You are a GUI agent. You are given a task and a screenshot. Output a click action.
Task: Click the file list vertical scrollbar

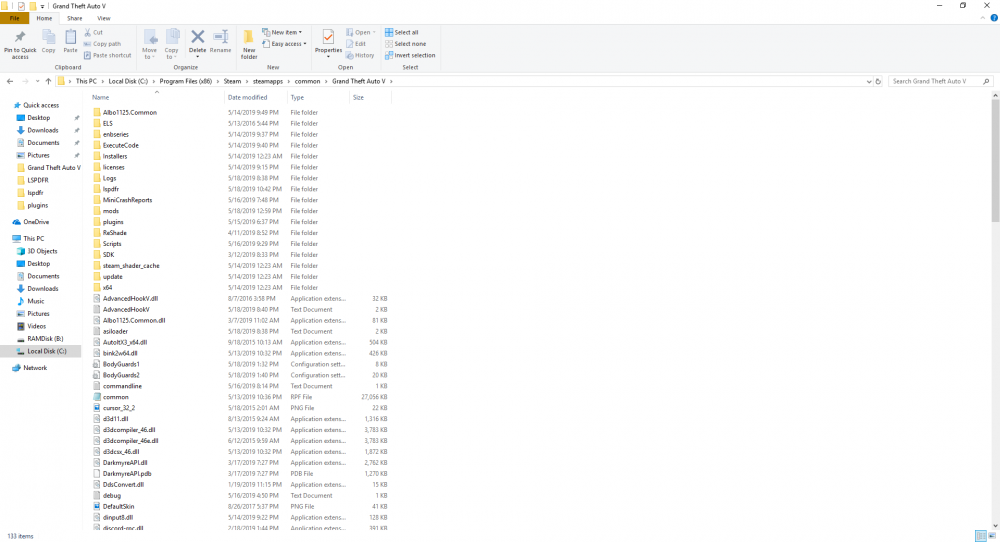pos(995,159)
